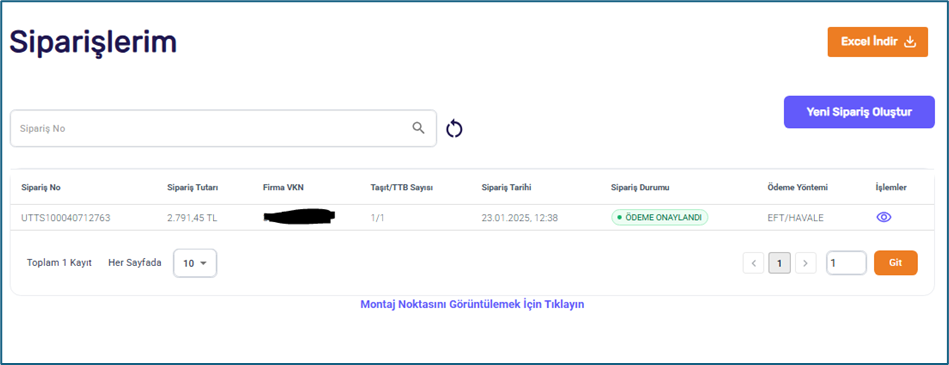Click the Siparişlerim page heading
The height and width of the screenshot is (365, 949).
[x=93, y=43]
